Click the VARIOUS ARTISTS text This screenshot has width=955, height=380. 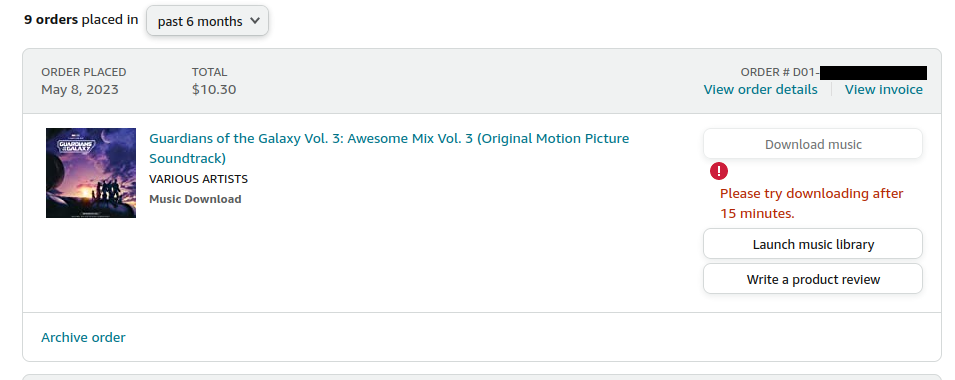[x=199, y=179]
